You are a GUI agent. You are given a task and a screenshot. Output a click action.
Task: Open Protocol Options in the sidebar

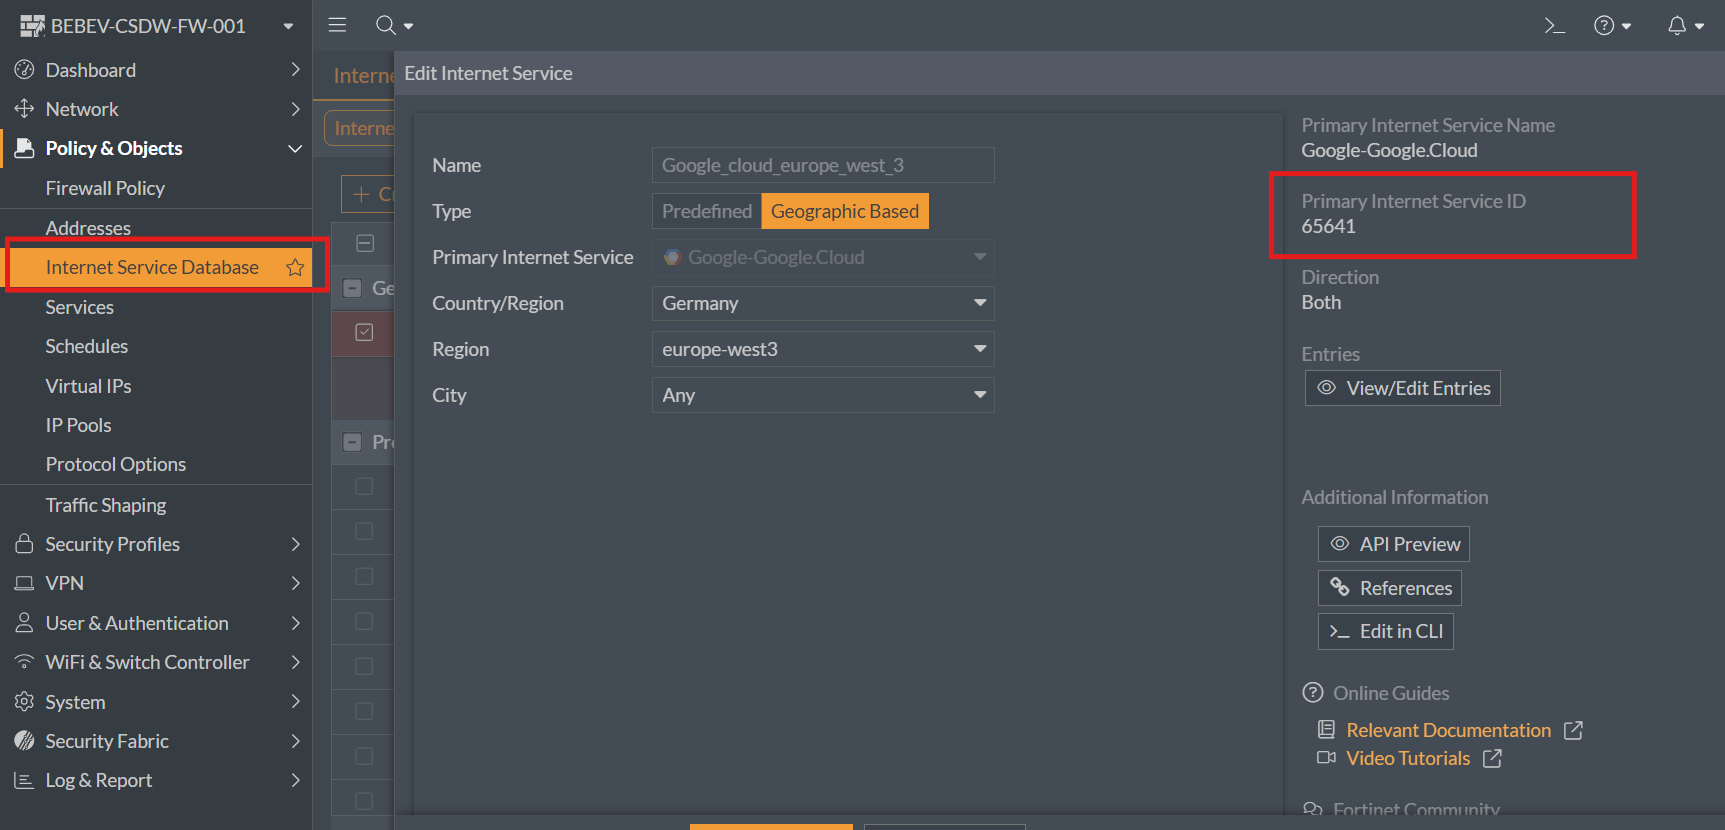(x=116, y=464)
